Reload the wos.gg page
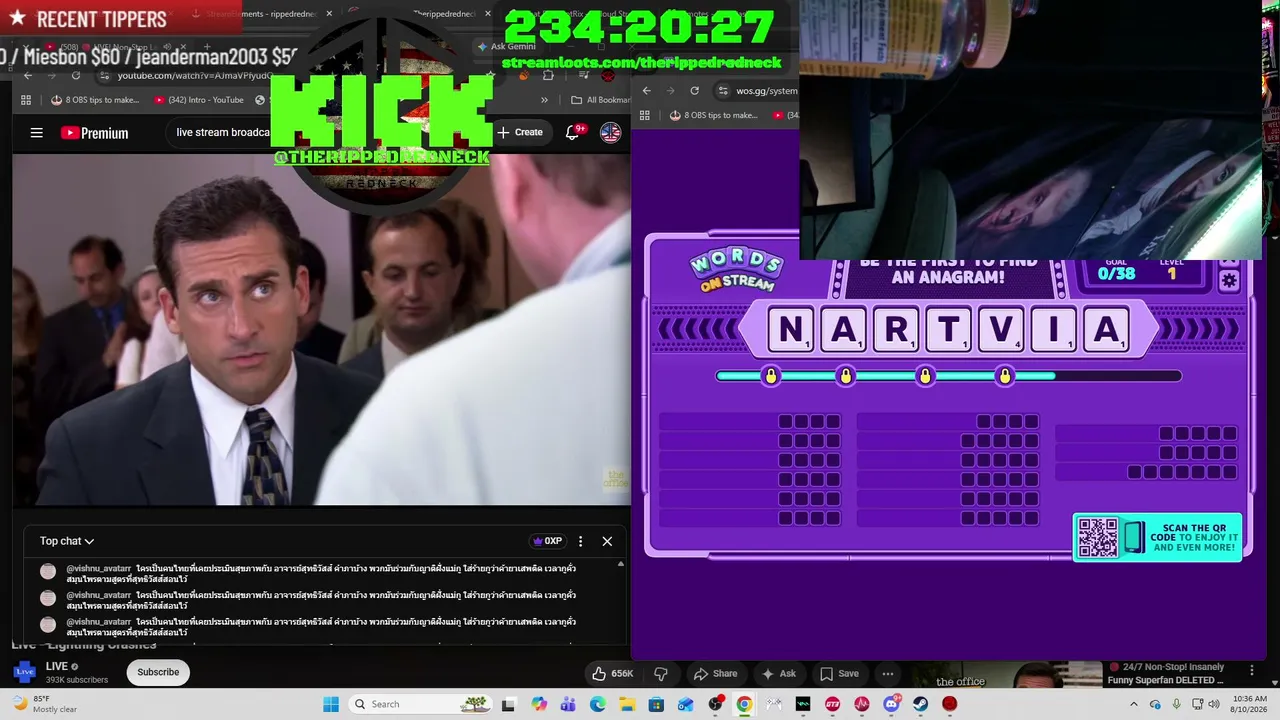This screenshot has height=720, width=1280. point(695,90)
